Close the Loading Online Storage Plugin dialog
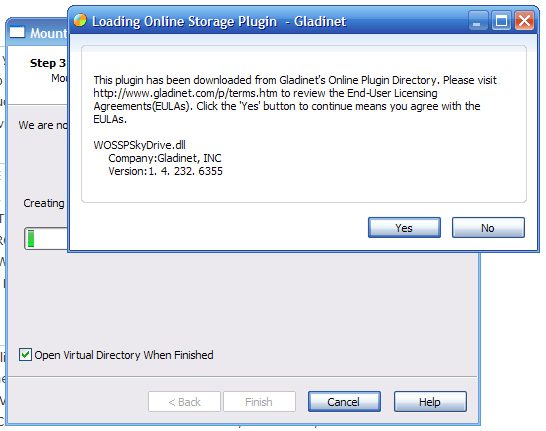 524,21
